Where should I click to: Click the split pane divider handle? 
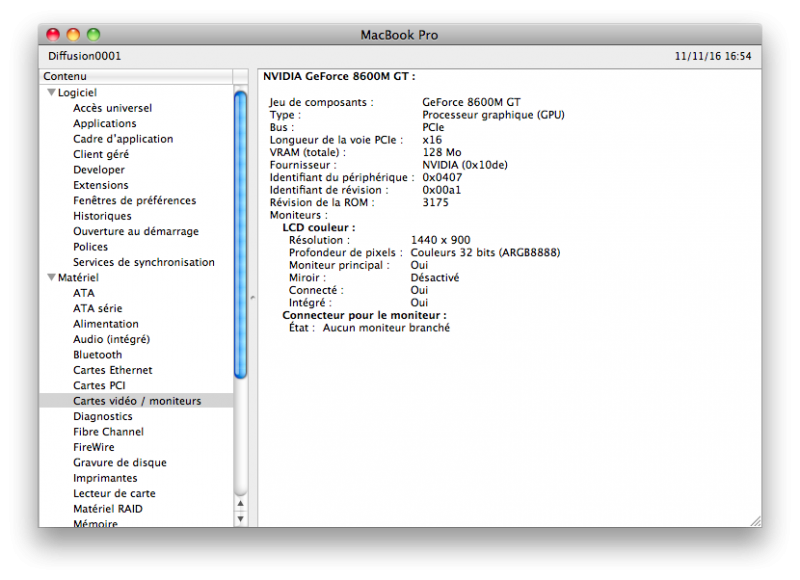[x=253, y=297]
